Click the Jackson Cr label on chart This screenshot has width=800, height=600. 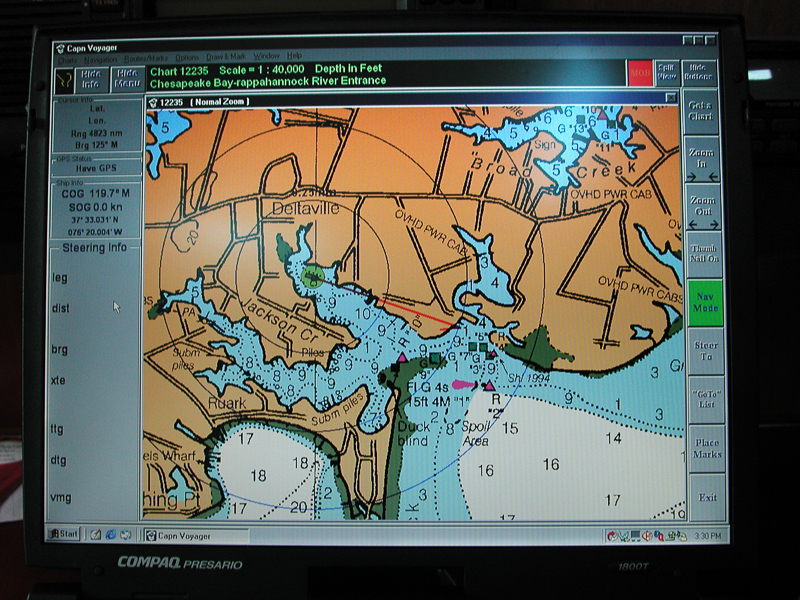[x=280, y=322]
